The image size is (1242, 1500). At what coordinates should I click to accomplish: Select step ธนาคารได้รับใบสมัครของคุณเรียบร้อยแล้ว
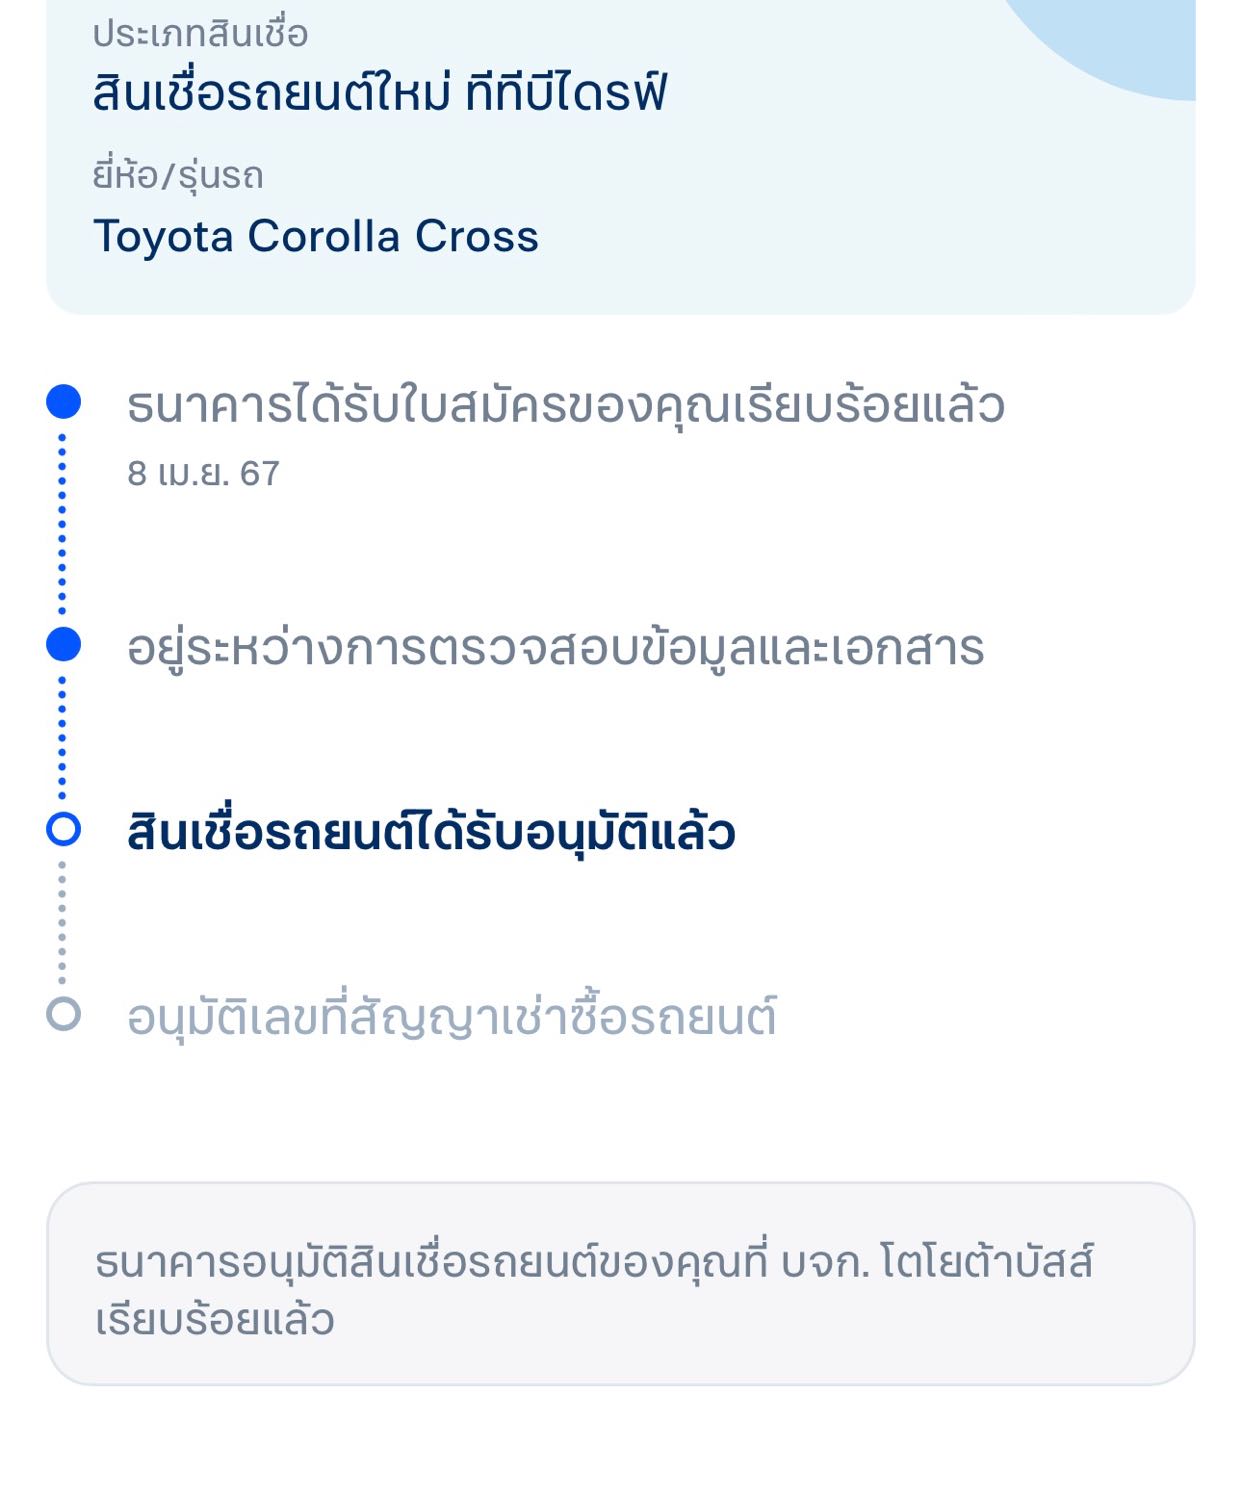[x=565, y=405]
